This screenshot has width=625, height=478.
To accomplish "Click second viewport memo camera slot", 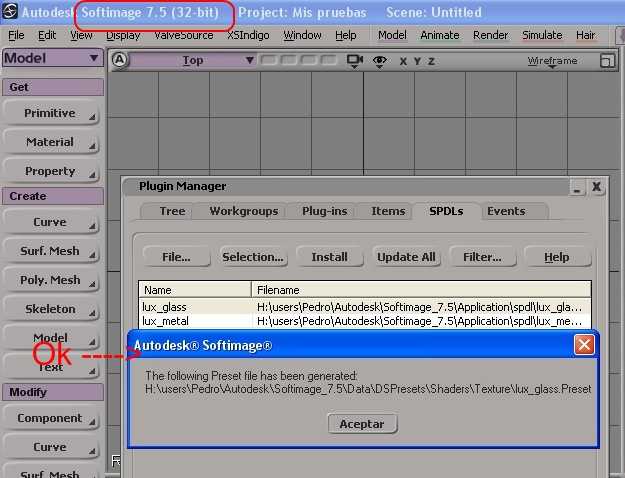I will coord(289,60).
